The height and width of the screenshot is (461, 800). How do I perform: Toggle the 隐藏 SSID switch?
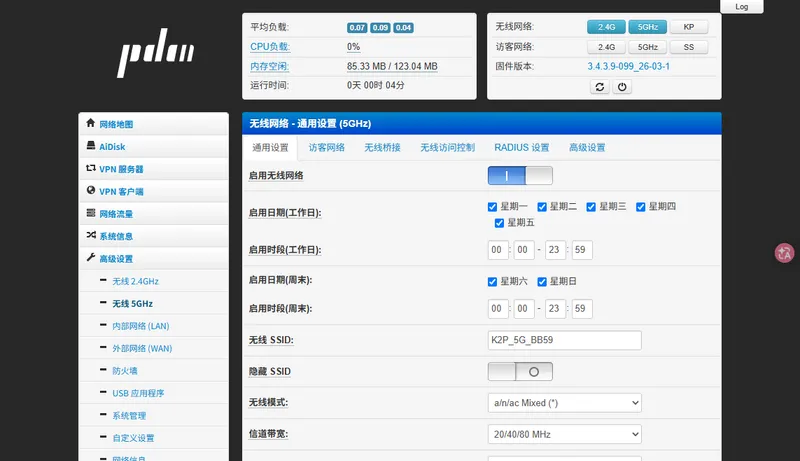(520, 371)
